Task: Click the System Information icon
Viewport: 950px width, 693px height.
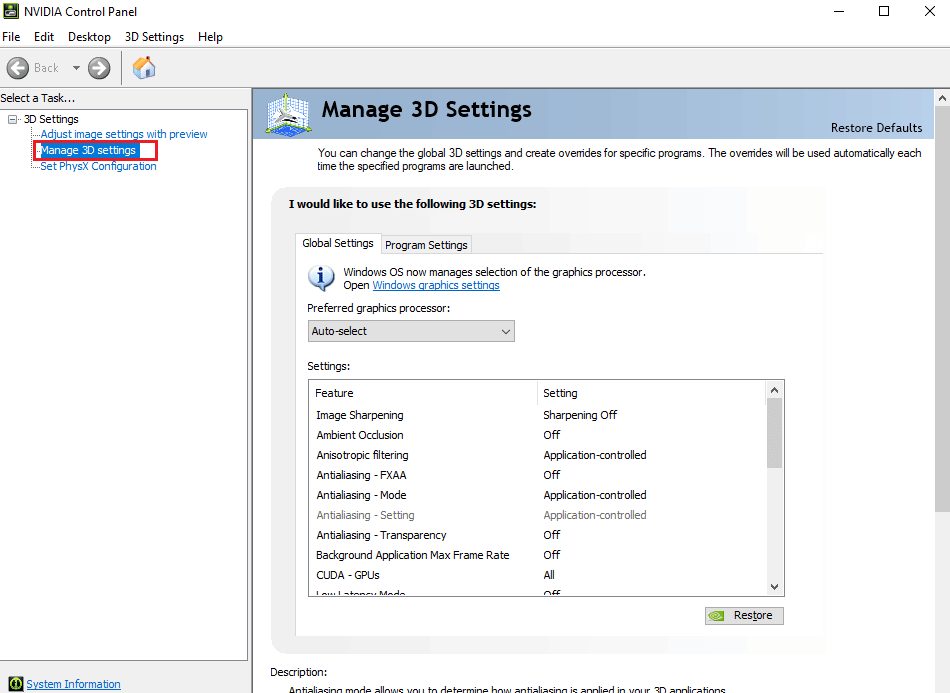Action: coord(16,684)
